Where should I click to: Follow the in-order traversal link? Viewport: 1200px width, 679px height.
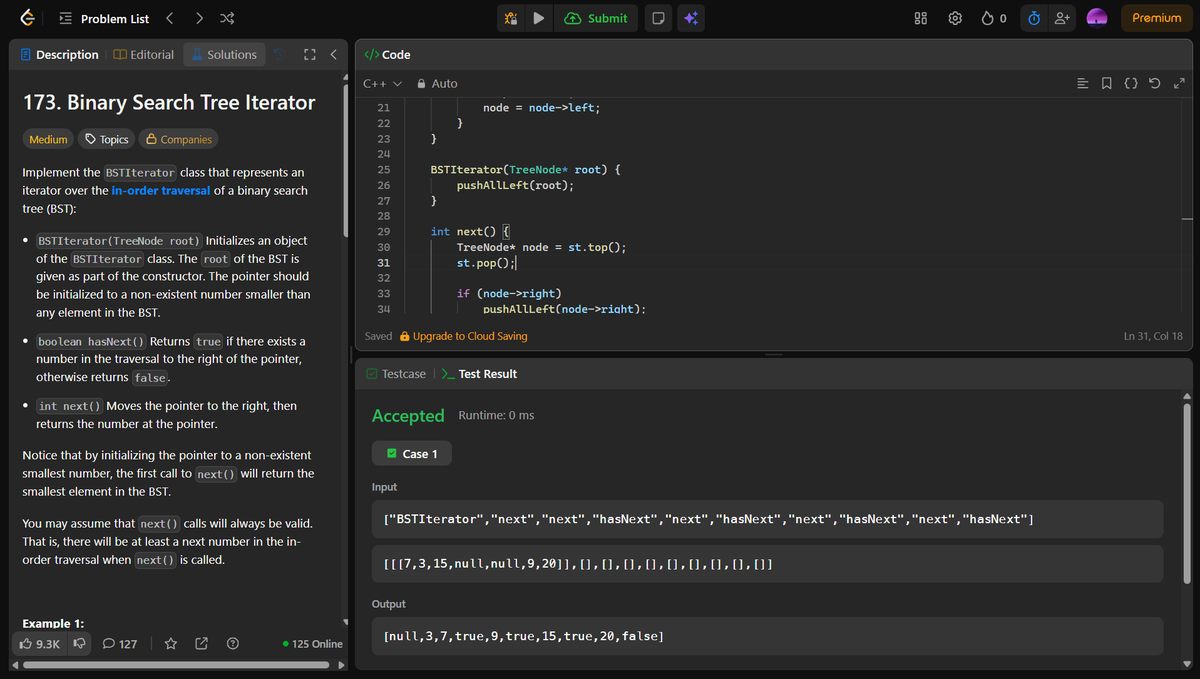tap(160, 190)
